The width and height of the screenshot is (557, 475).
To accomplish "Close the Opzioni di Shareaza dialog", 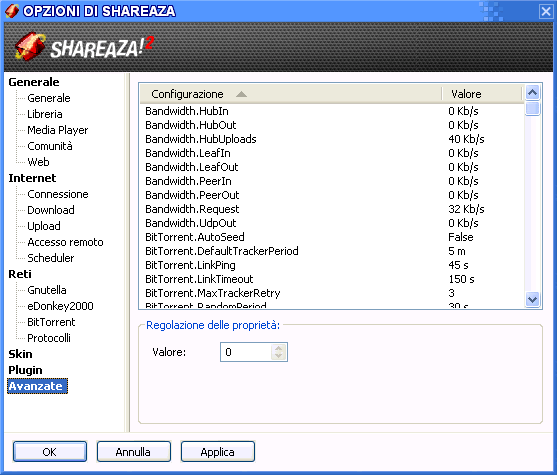I will pyautogui.click(x=546, y=11).
